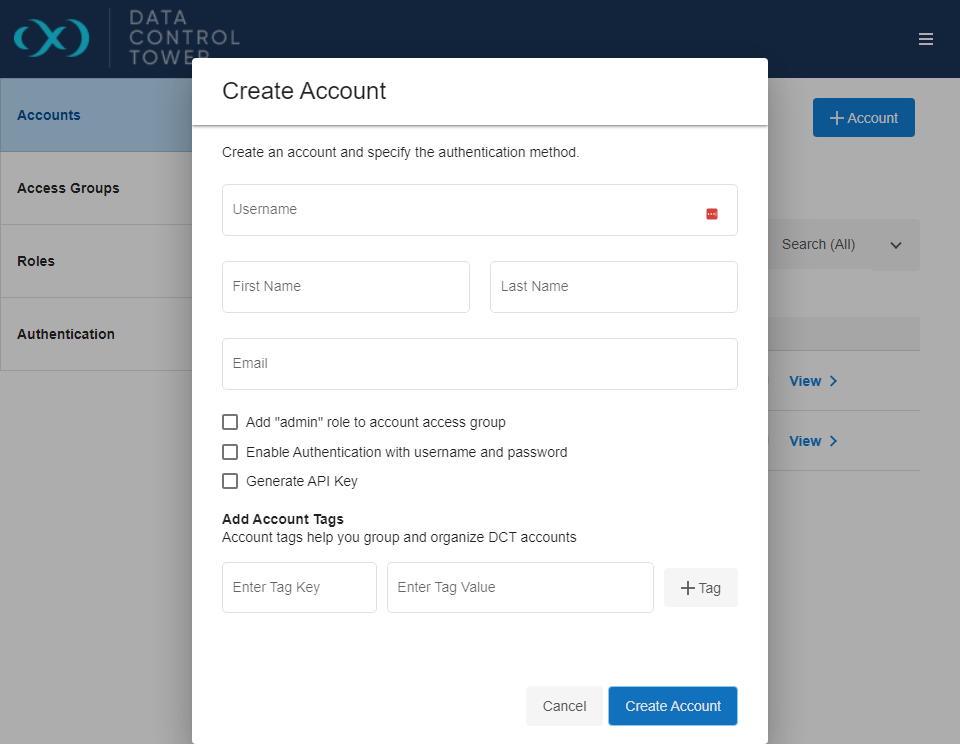The image size is (960, 744).
Task: Focus the Username input field
Action: pyautogui.click(x=460, y=210)
